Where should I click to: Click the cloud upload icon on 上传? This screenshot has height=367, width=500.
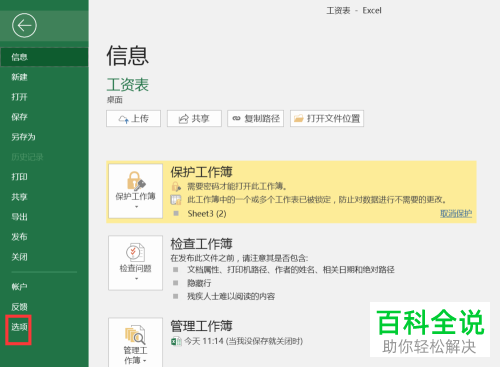click(124, 119)
